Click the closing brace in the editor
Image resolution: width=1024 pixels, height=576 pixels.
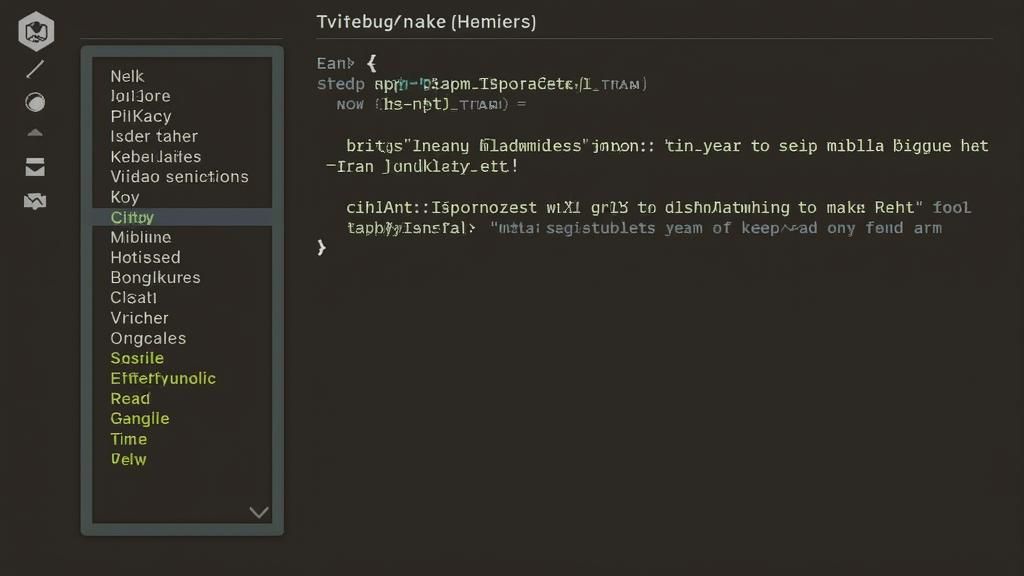coord(321,247)
